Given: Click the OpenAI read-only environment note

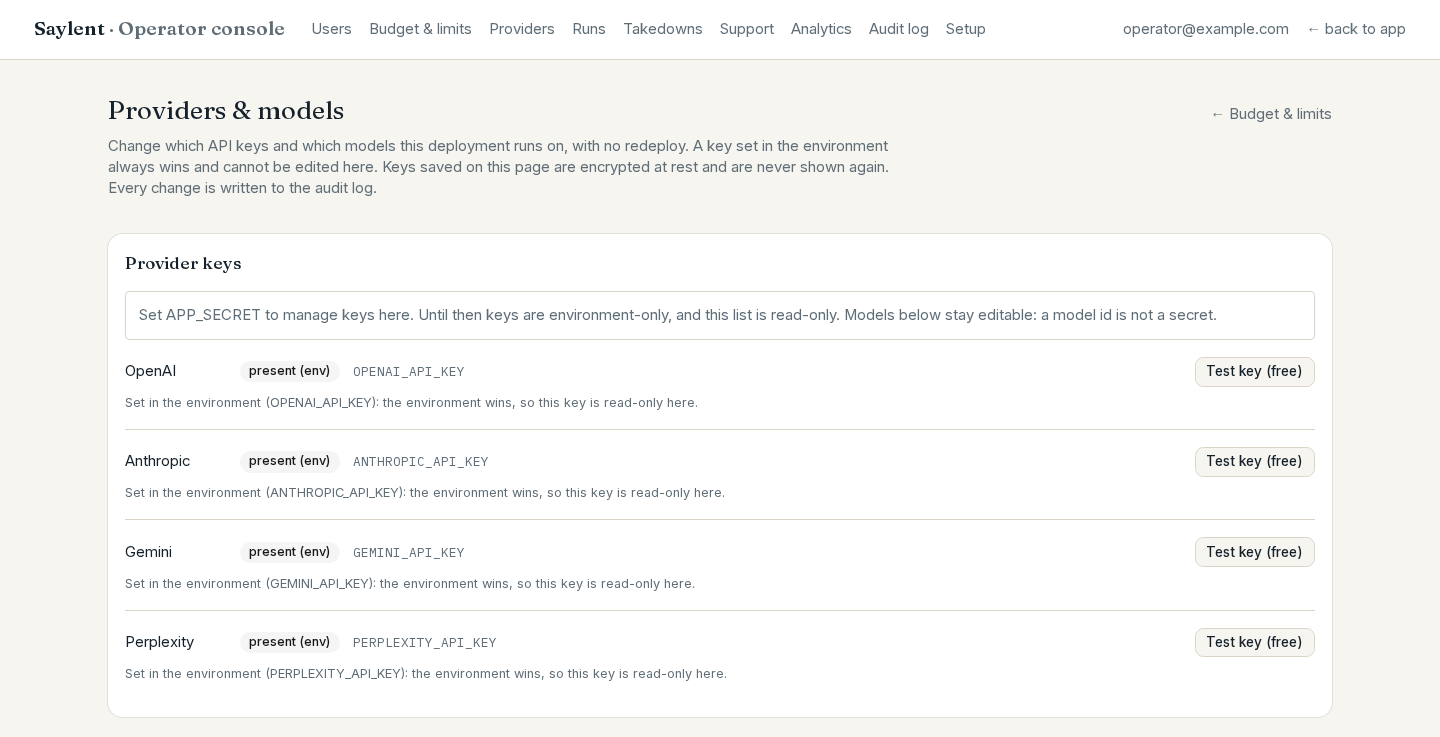Looking at the screenshot, I should [412, 403].
